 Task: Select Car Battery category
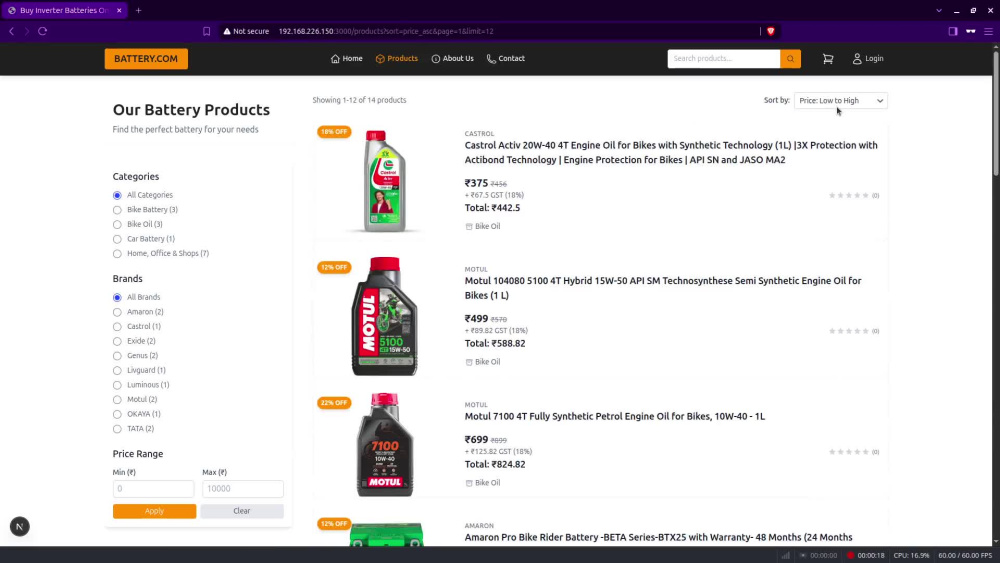[x=117, y=239]
